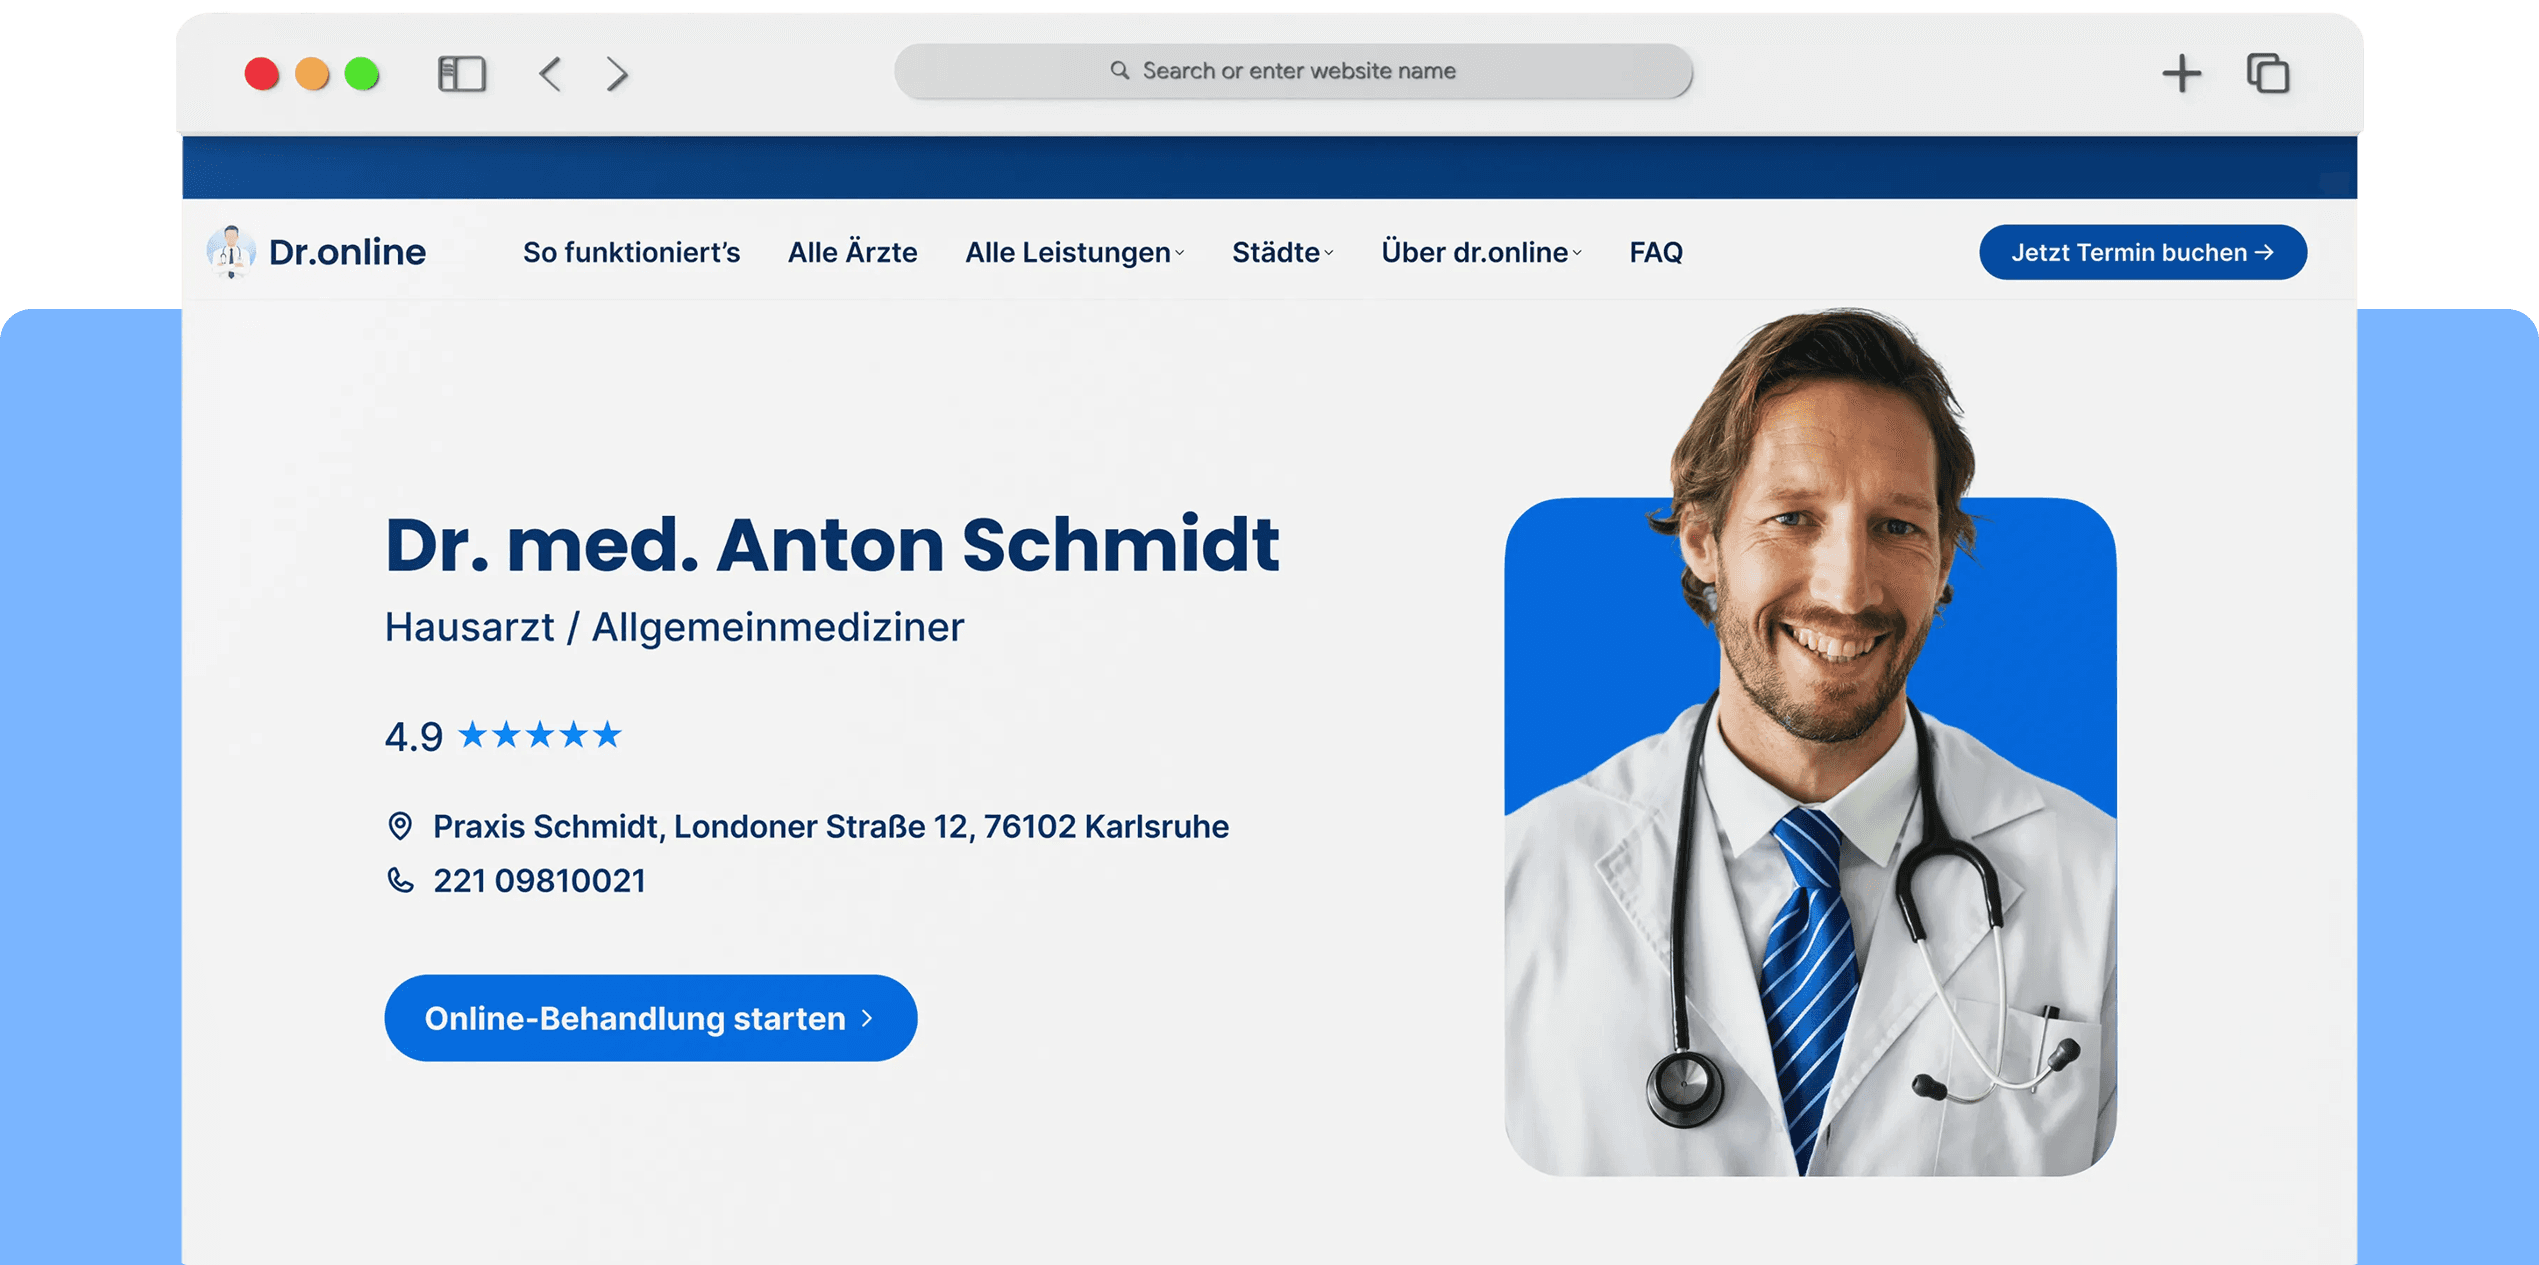Screen dimensions: 2539x1265
Task: Toggle the browser sidebar icon
Action: 462,73
